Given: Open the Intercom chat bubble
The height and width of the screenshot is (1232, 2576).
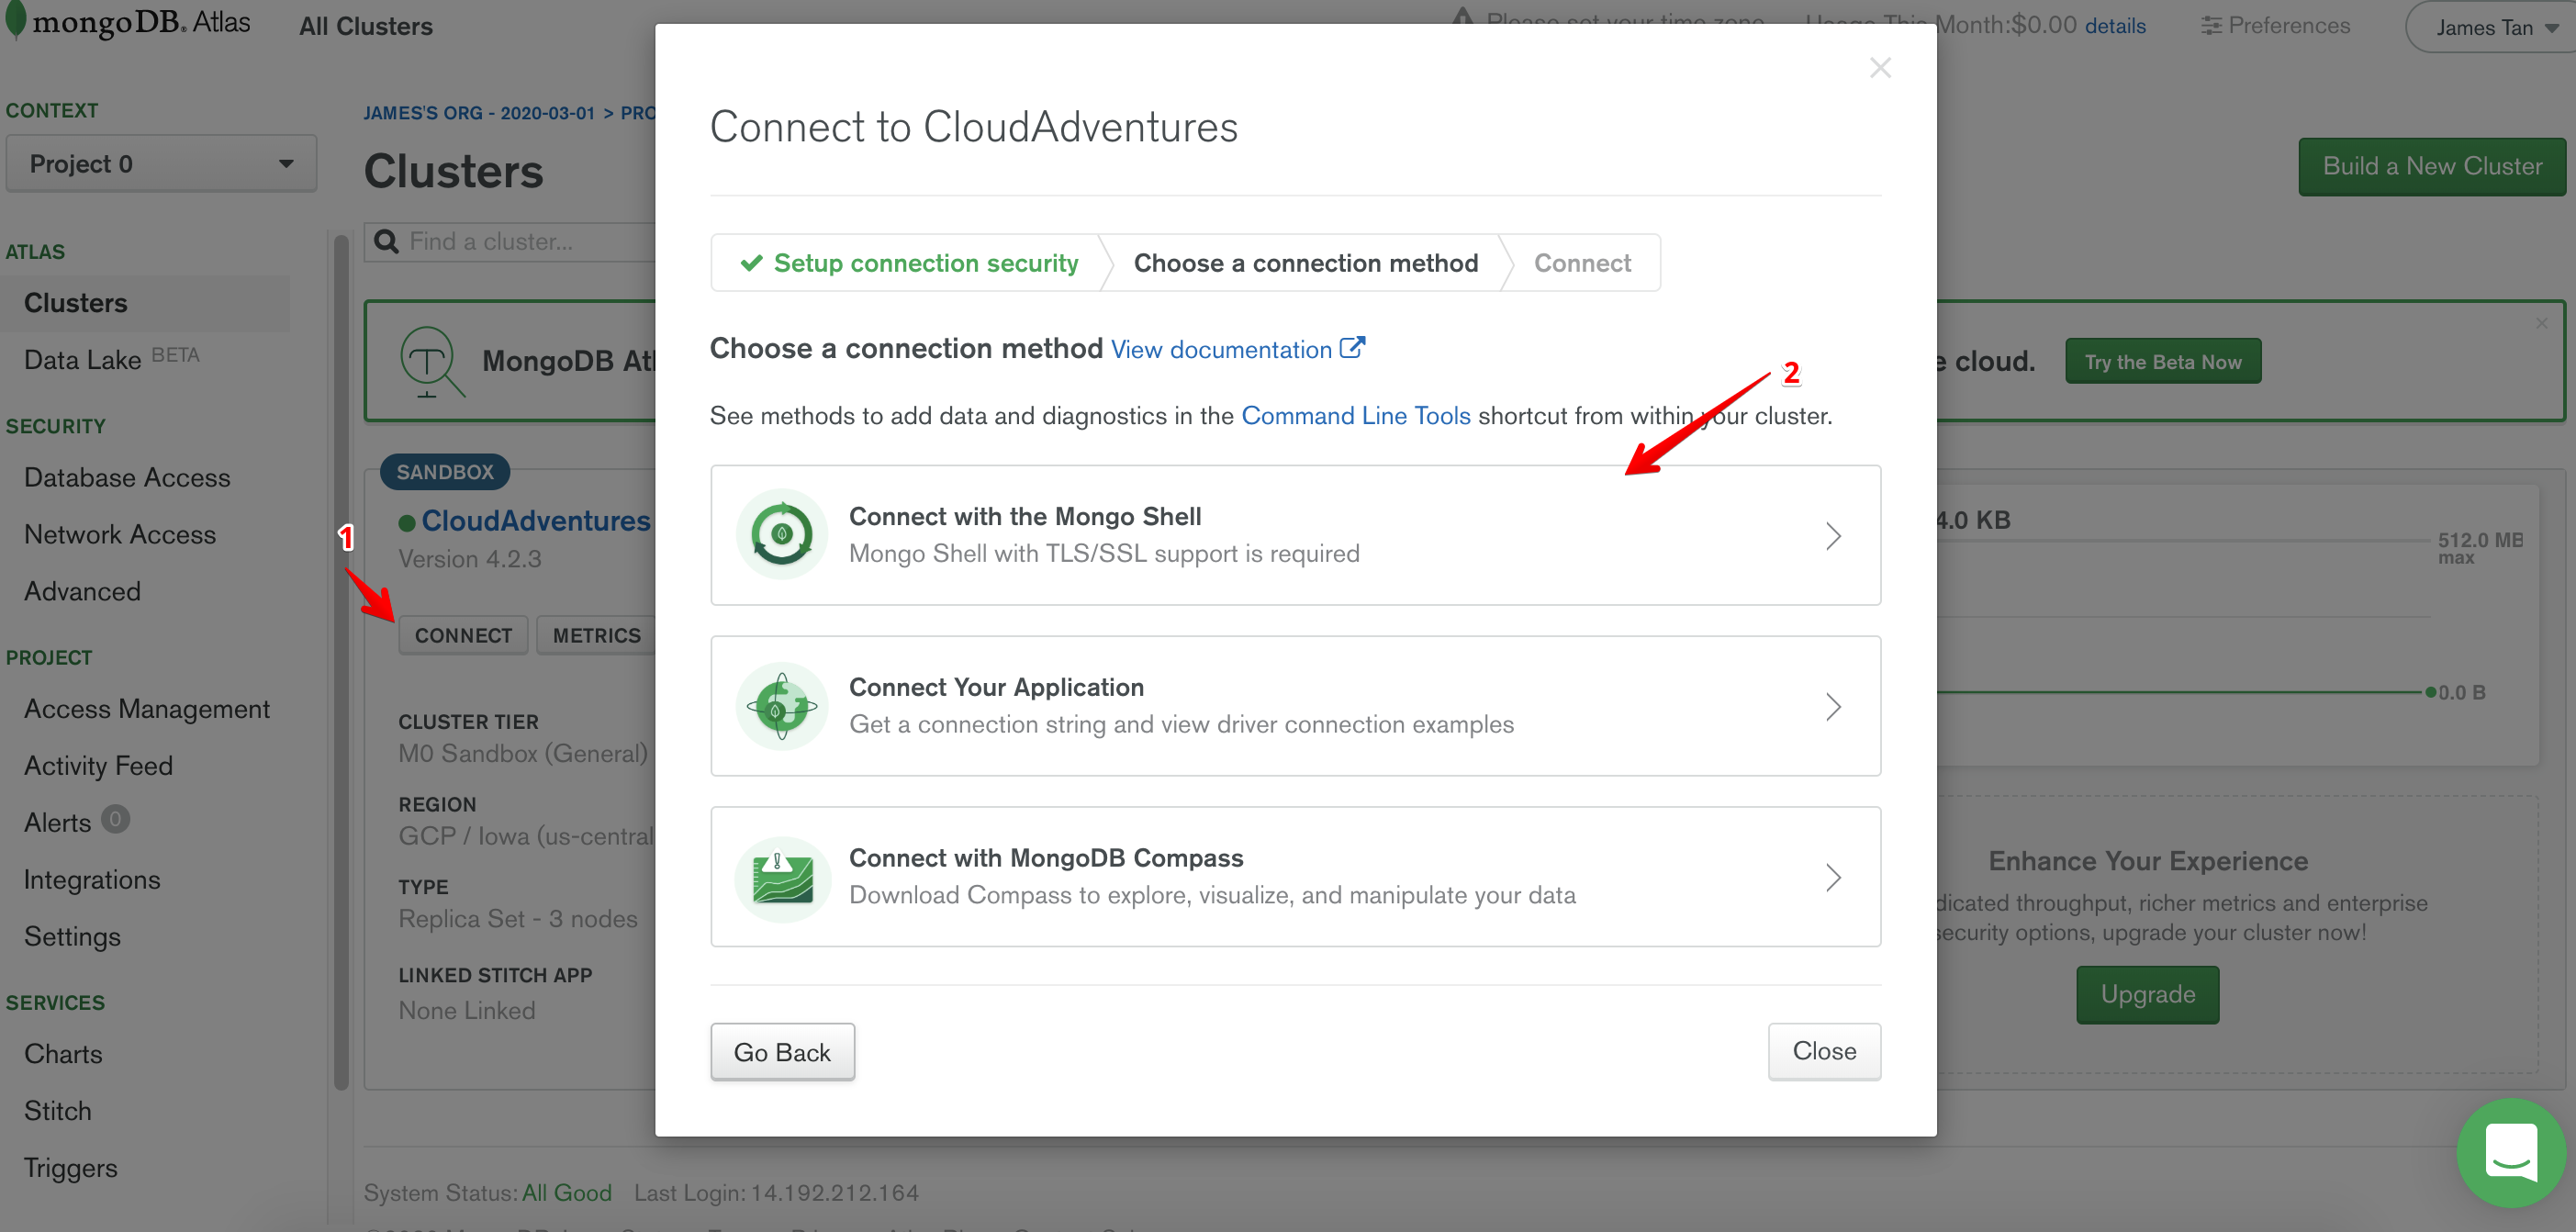Looking at the screenshot, I should click(2510, 1152).
